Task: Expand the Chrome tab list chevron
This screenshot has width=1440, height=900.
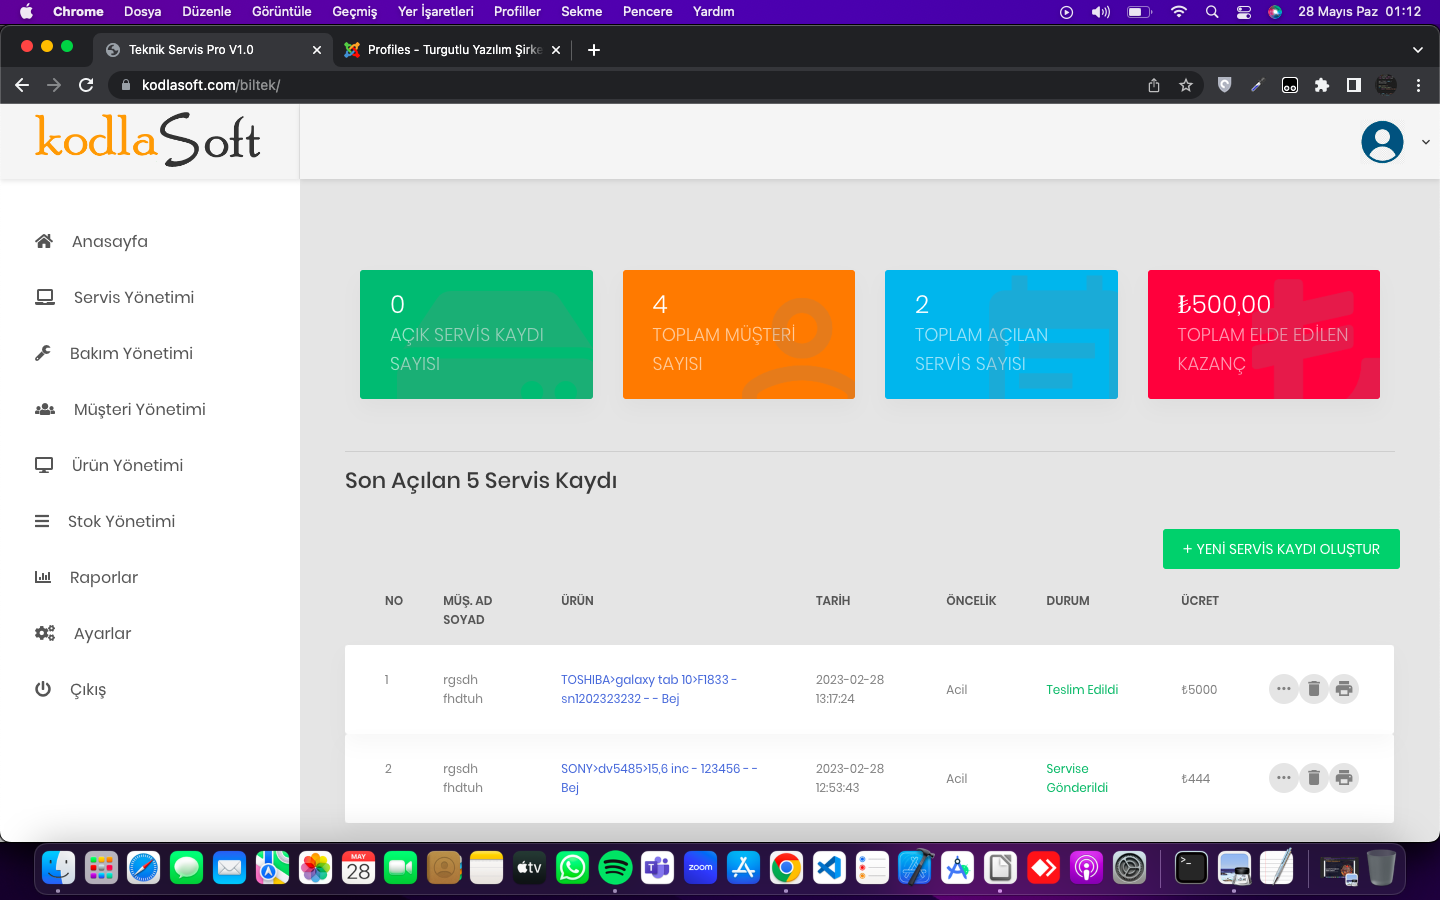Action: coord(1417,50)
